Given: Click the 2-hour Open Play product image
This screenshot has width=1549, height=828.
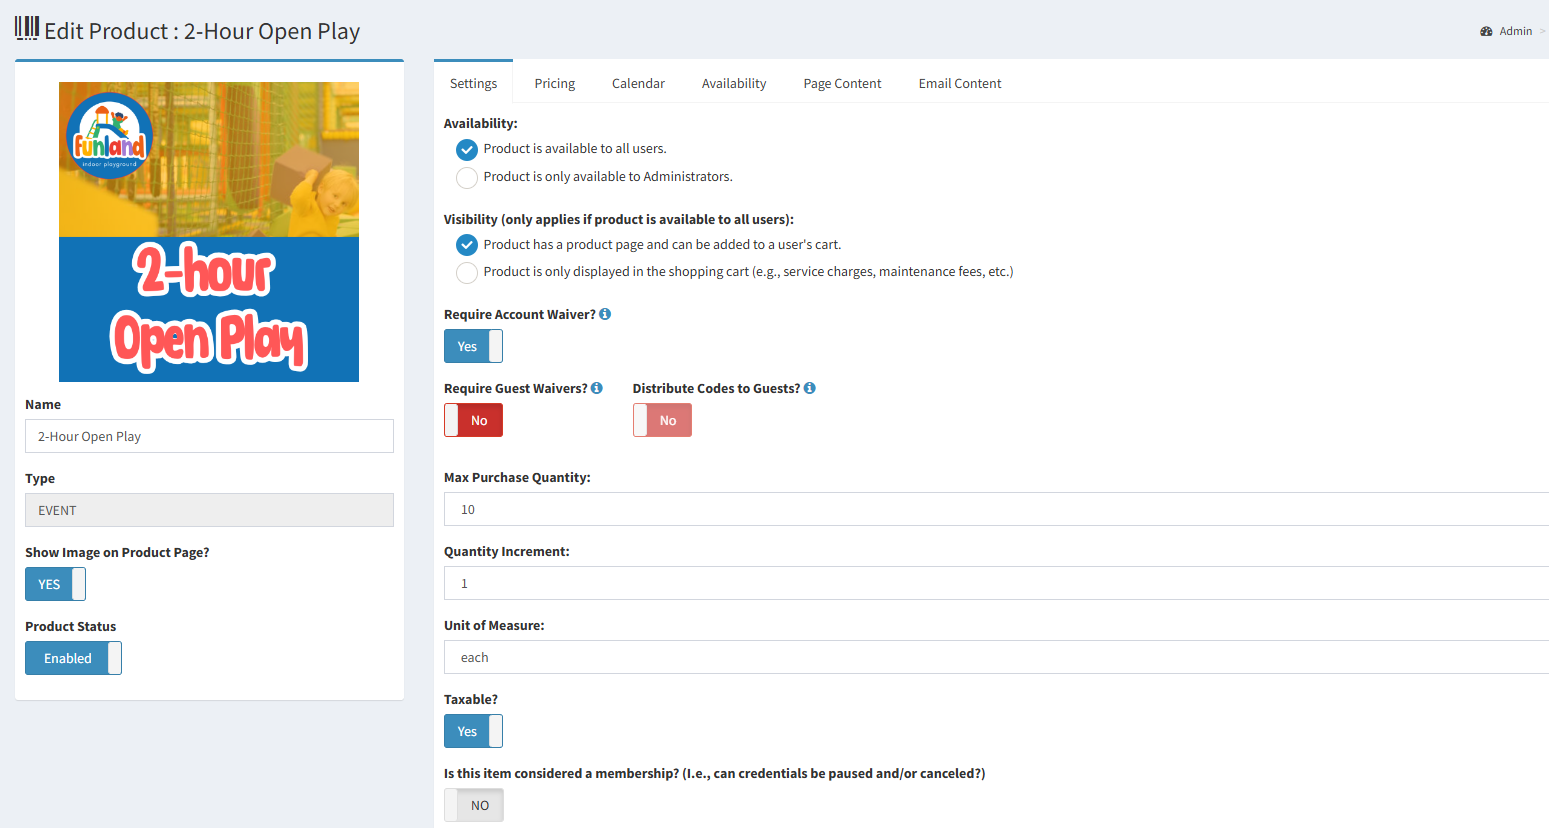Looking at the screenshot, I should click(x=209, y=232).
